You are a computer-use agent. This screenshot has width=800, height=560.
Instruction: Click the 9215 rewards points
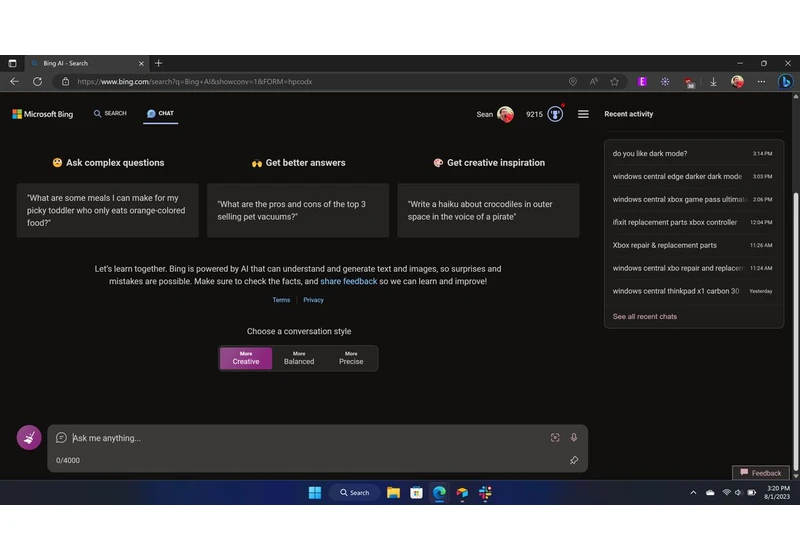pos(534,114)
